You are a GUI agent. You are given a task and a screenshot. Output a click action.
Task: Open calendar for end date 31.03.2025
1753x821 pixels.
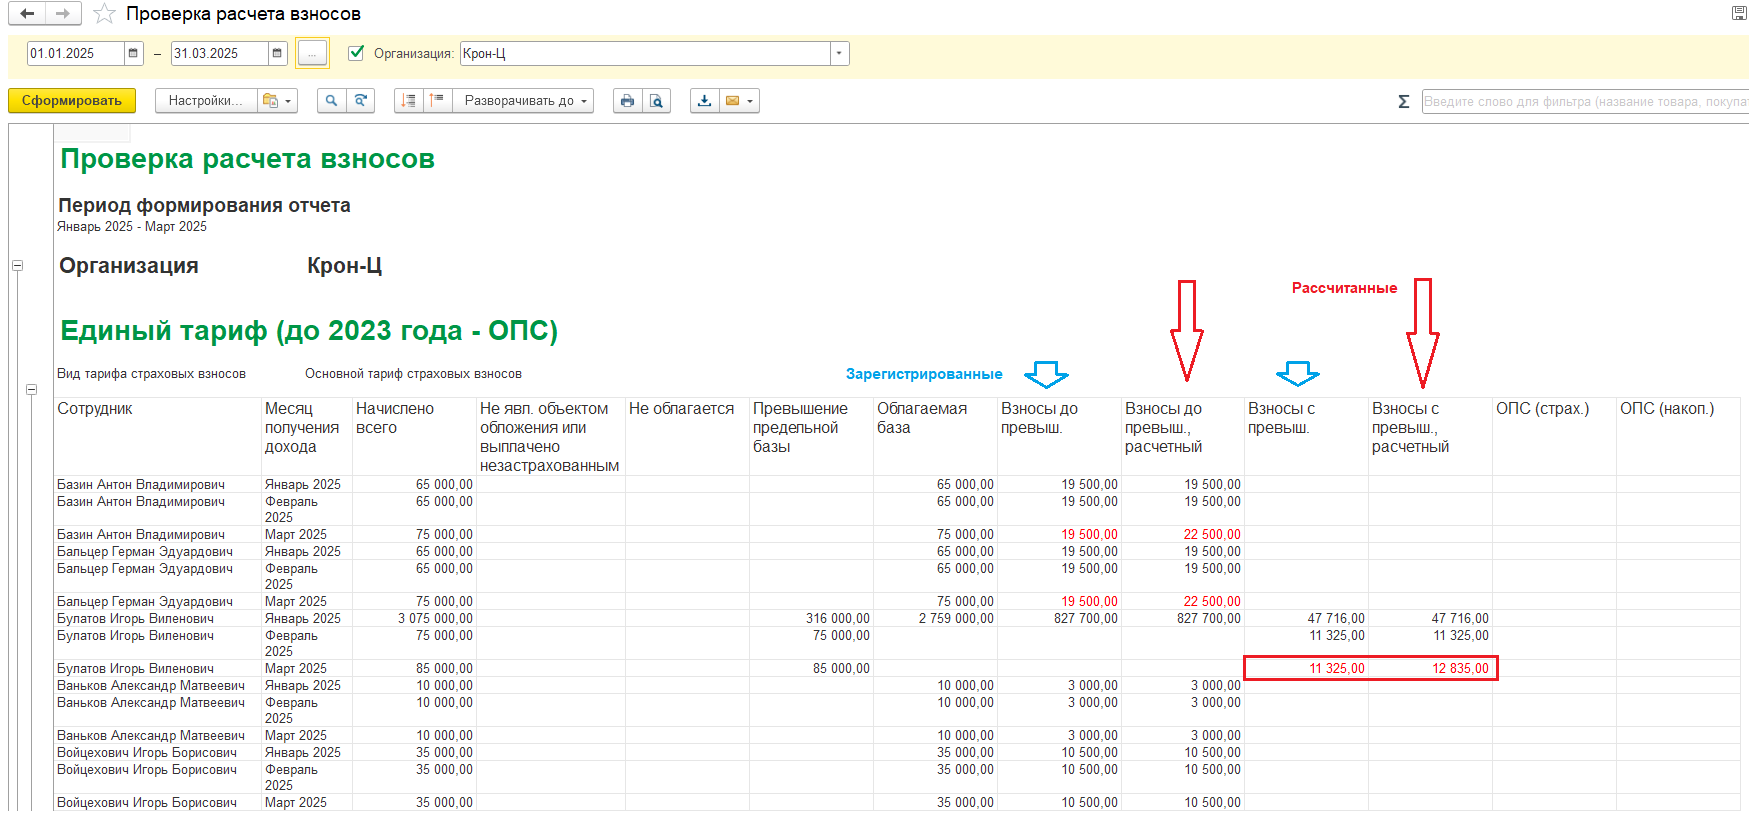coord(277,54)
